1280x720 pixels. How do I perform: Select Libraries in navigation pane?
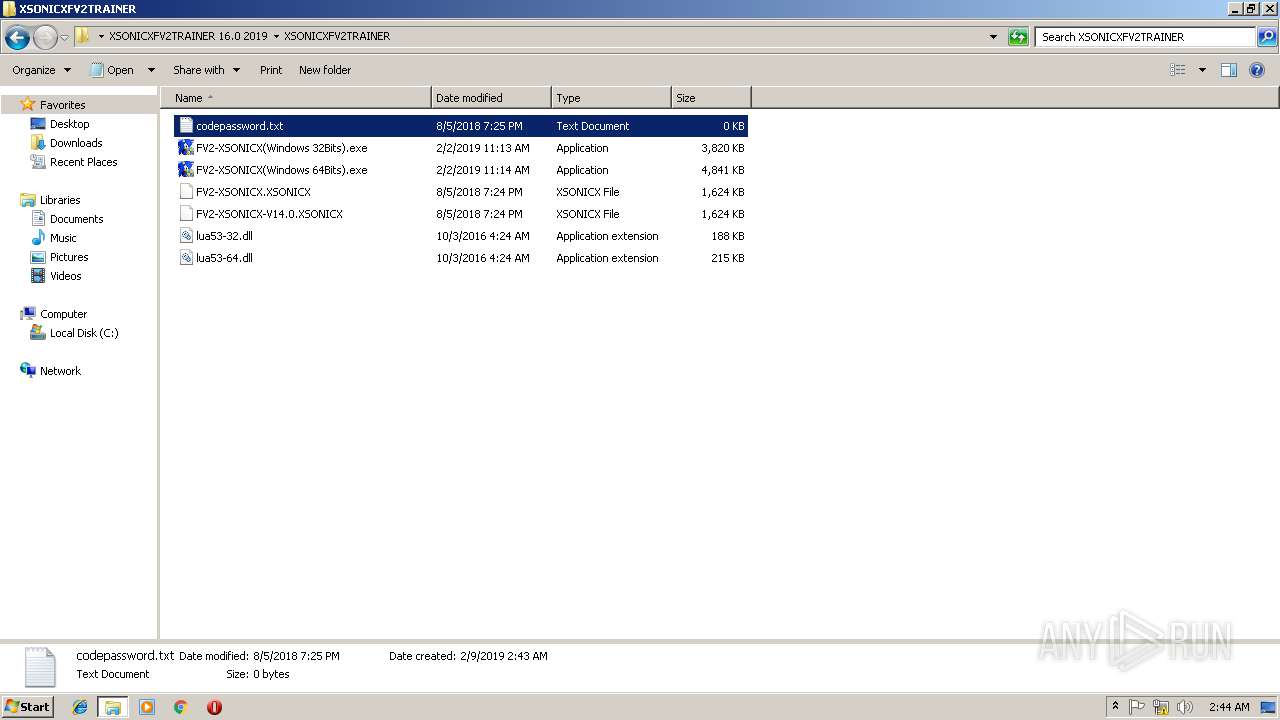pyautogui.click(x=59, y=200)
